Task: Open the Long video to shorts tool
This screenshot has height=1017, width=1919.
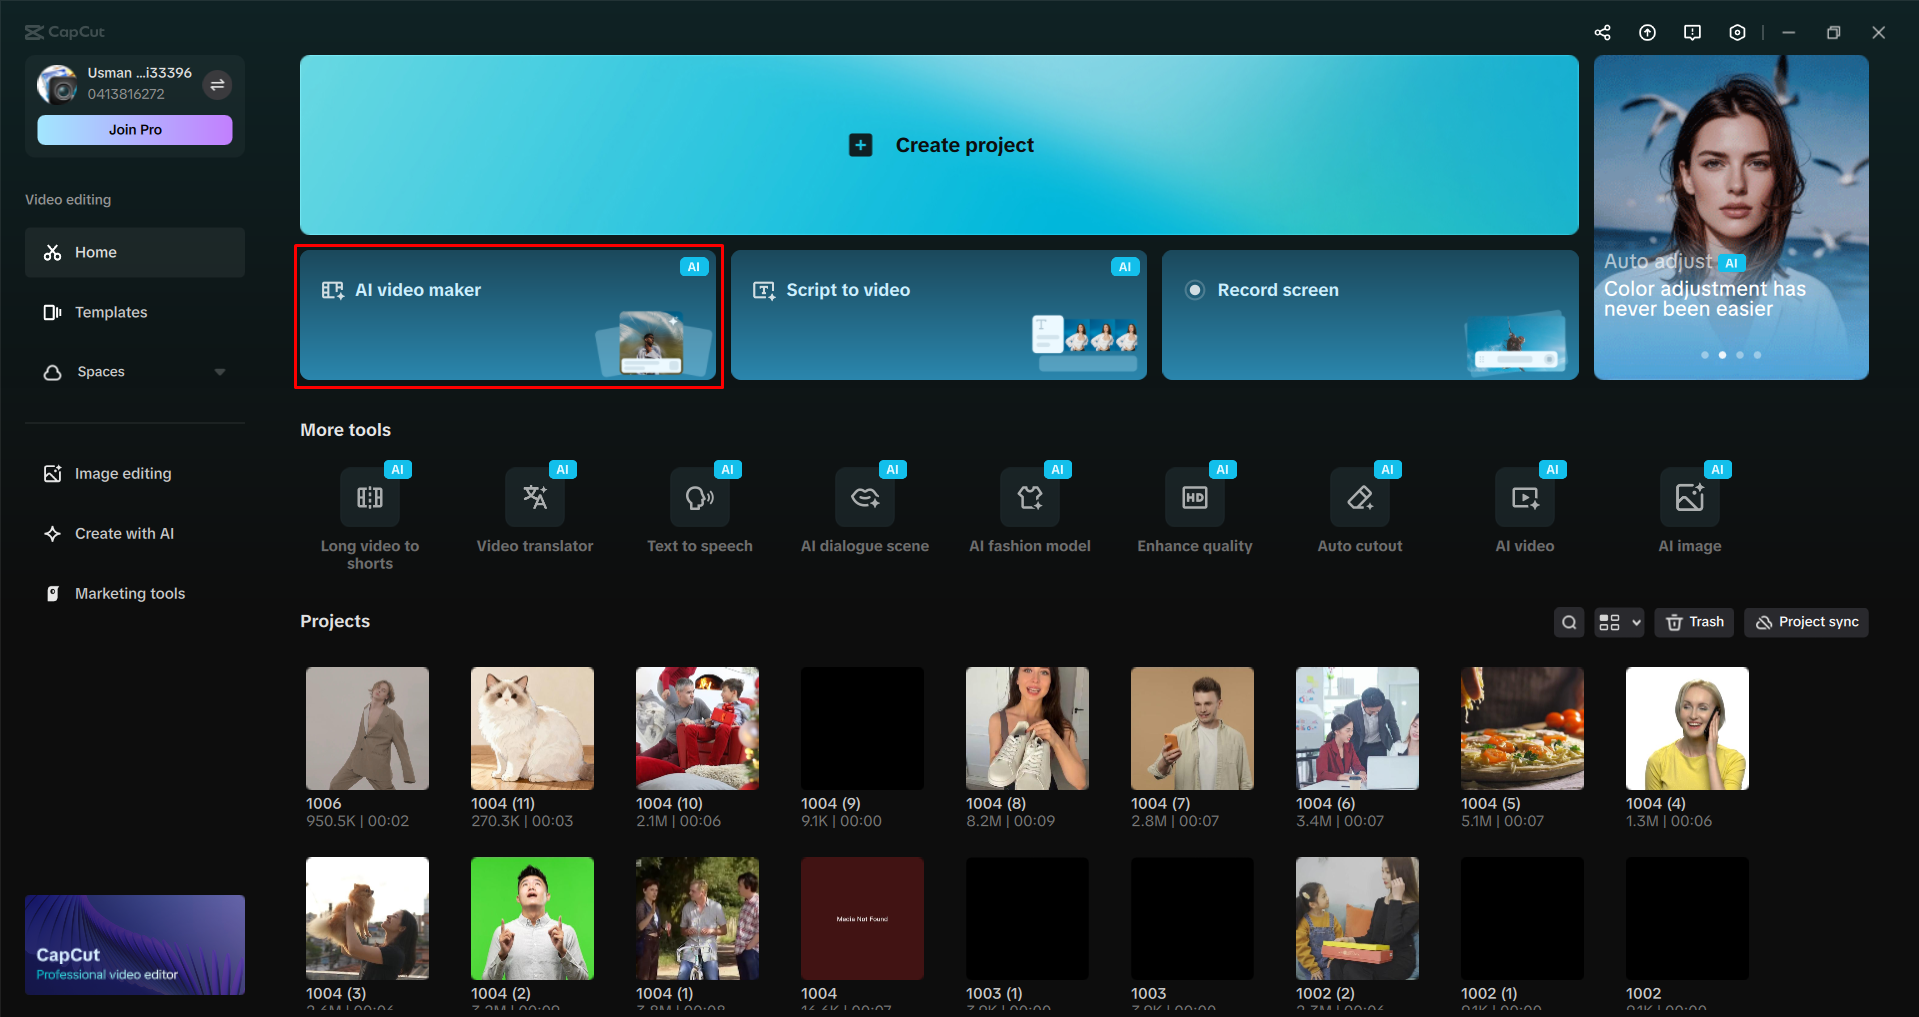Action: (369, 512)
